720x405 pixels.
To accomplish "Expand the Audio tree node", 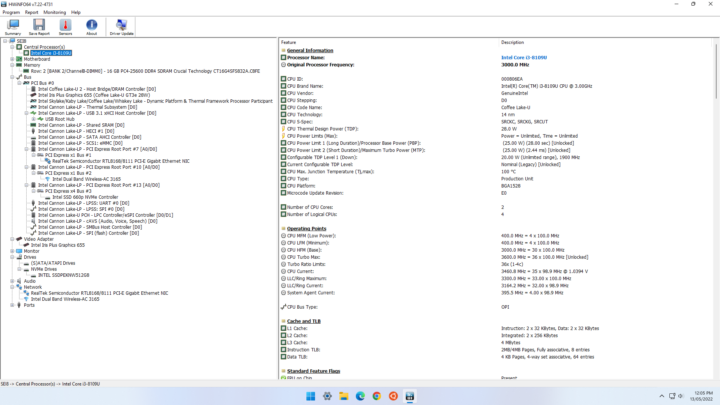I will tap(12, 281).
